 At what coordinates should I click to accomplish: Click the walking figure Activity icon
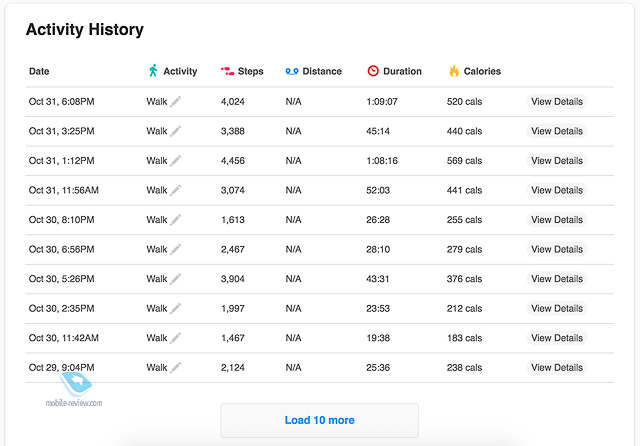pos(153,71)
